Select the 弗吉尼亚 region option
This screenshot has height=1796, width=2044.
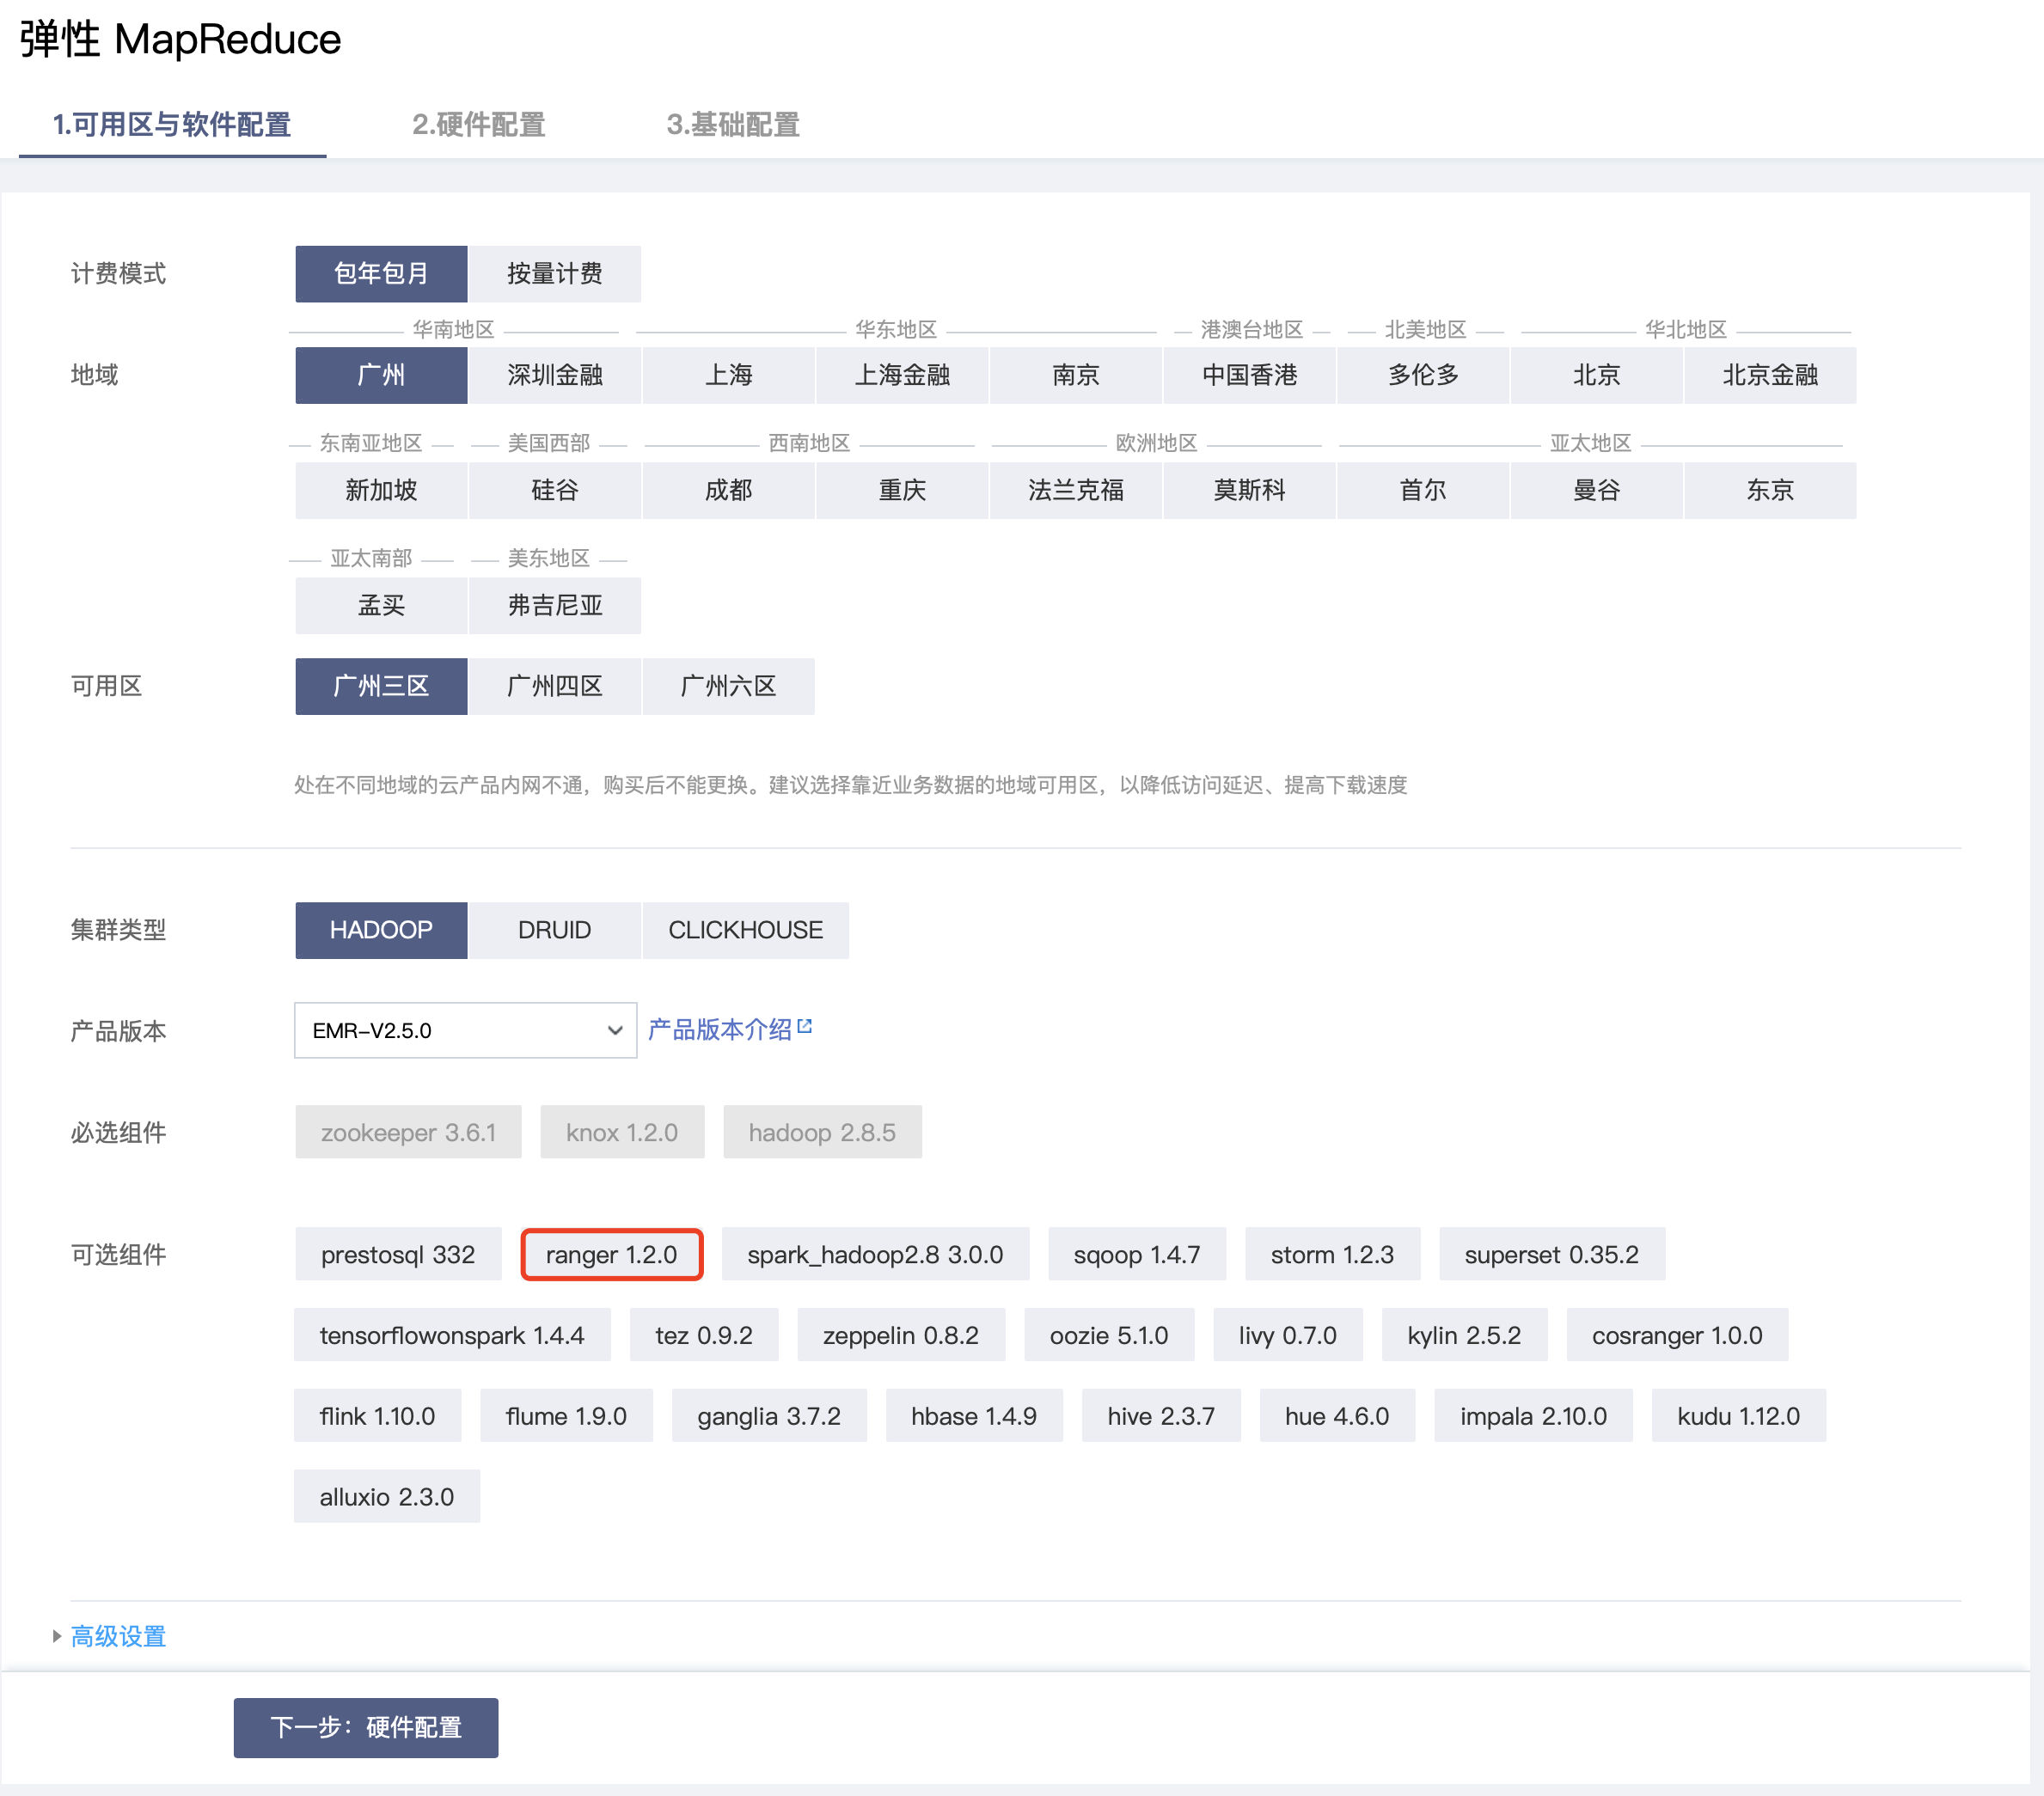[x=554, y=605]
